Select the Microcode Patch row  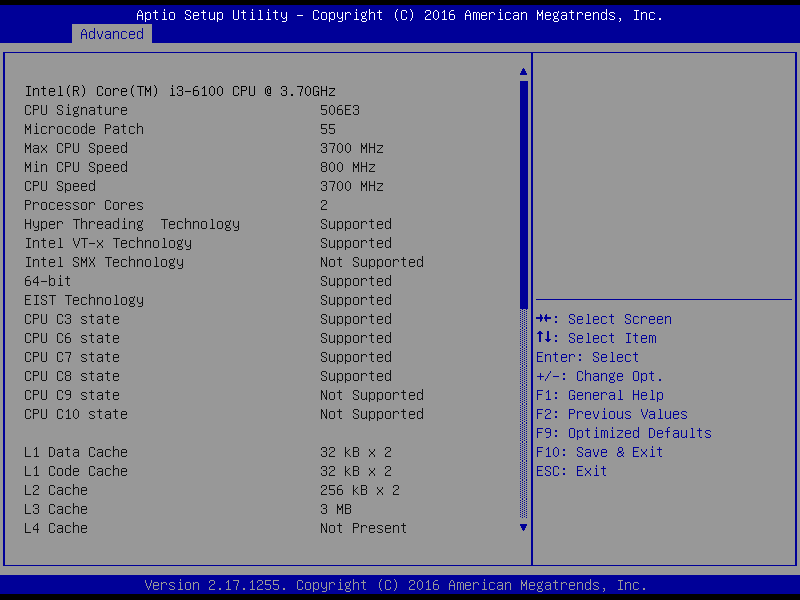(84, 129)
